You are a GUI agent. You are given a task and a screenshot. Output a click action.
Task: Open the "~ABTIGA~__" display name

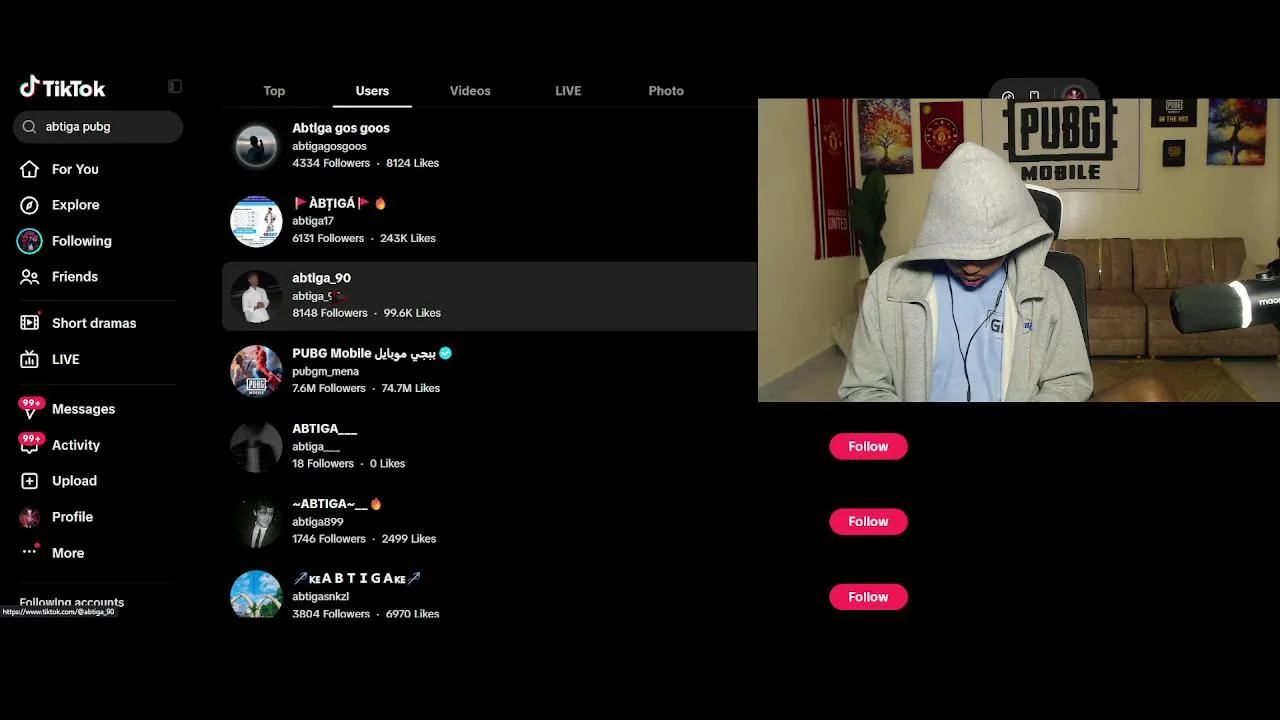click(330, 503)
